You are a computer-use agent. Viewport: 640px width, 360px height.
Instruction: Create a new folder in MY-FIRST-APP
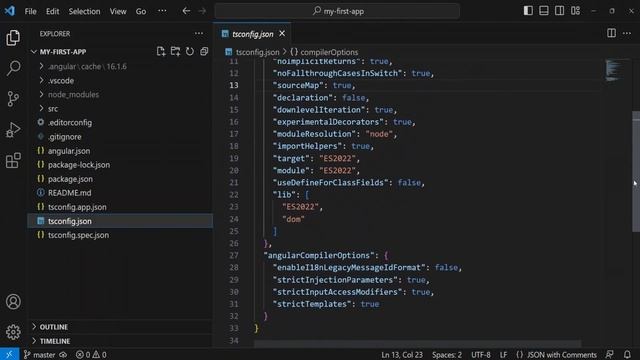click(176, 51)
